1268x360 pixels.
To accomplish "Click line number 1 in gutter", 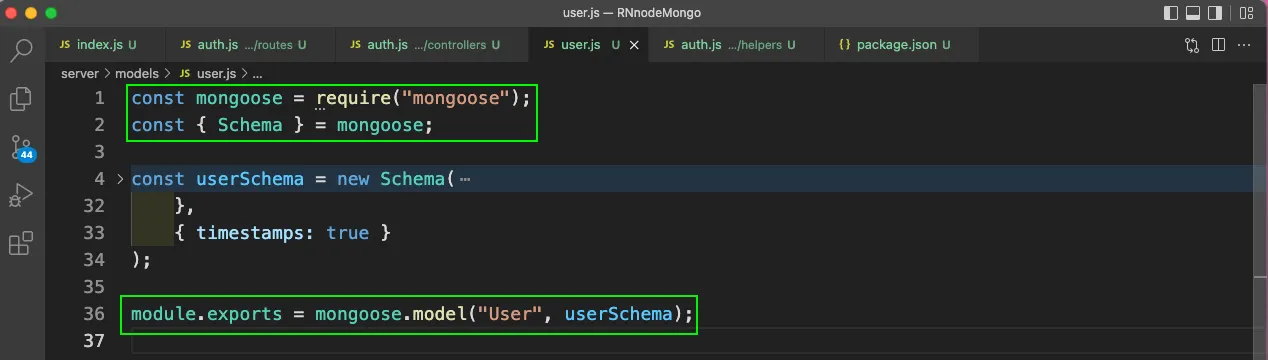I will click(x=99, y=98).
